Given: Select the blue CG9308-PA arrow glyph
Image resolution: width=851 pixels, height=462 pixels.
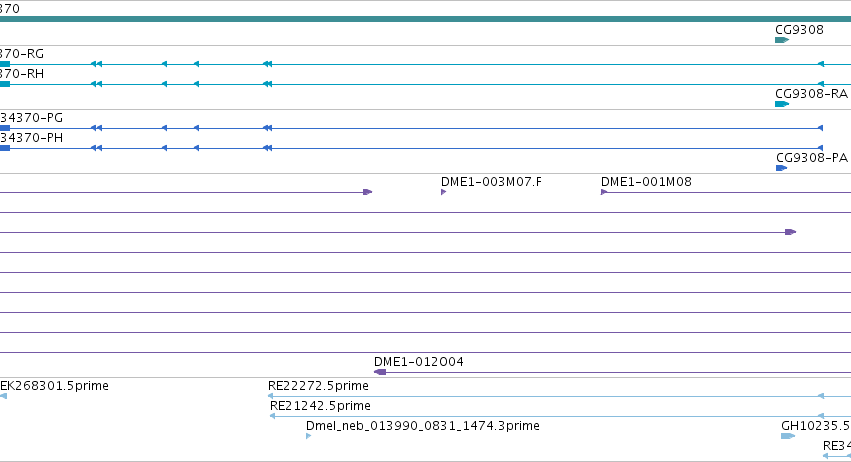Looking at the screenshot, I should (x=782, y=168).
